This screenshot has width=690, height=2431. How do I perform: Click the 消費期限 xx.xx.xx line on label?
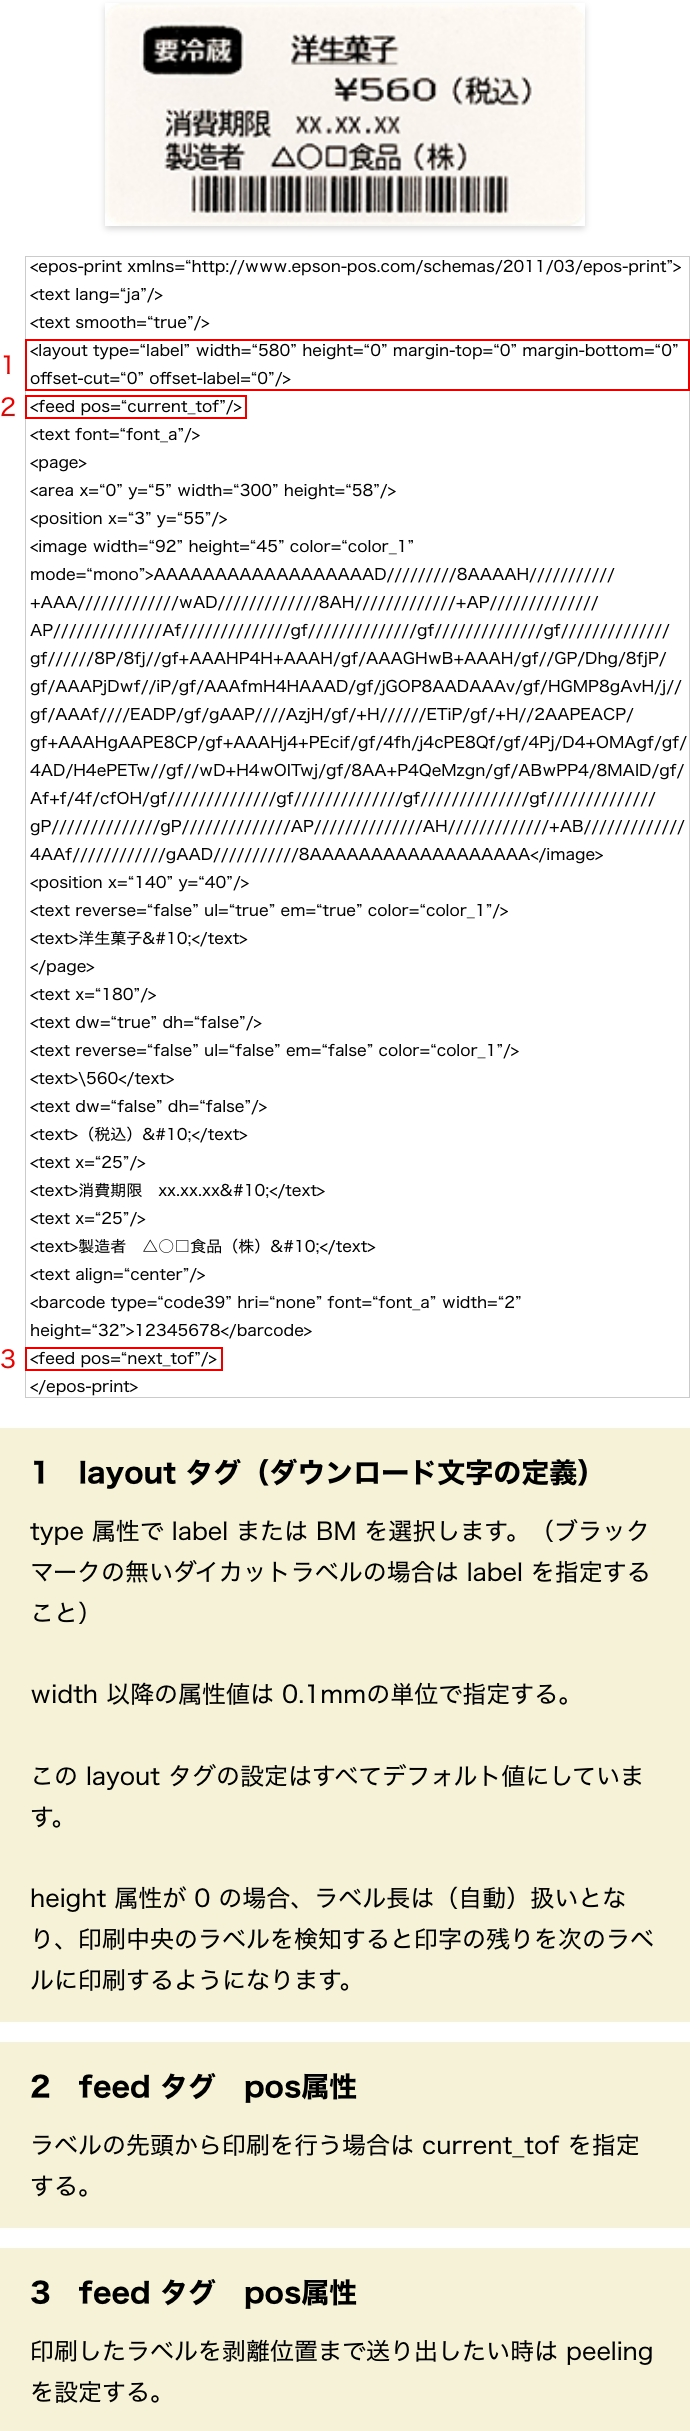coord(282,124)
